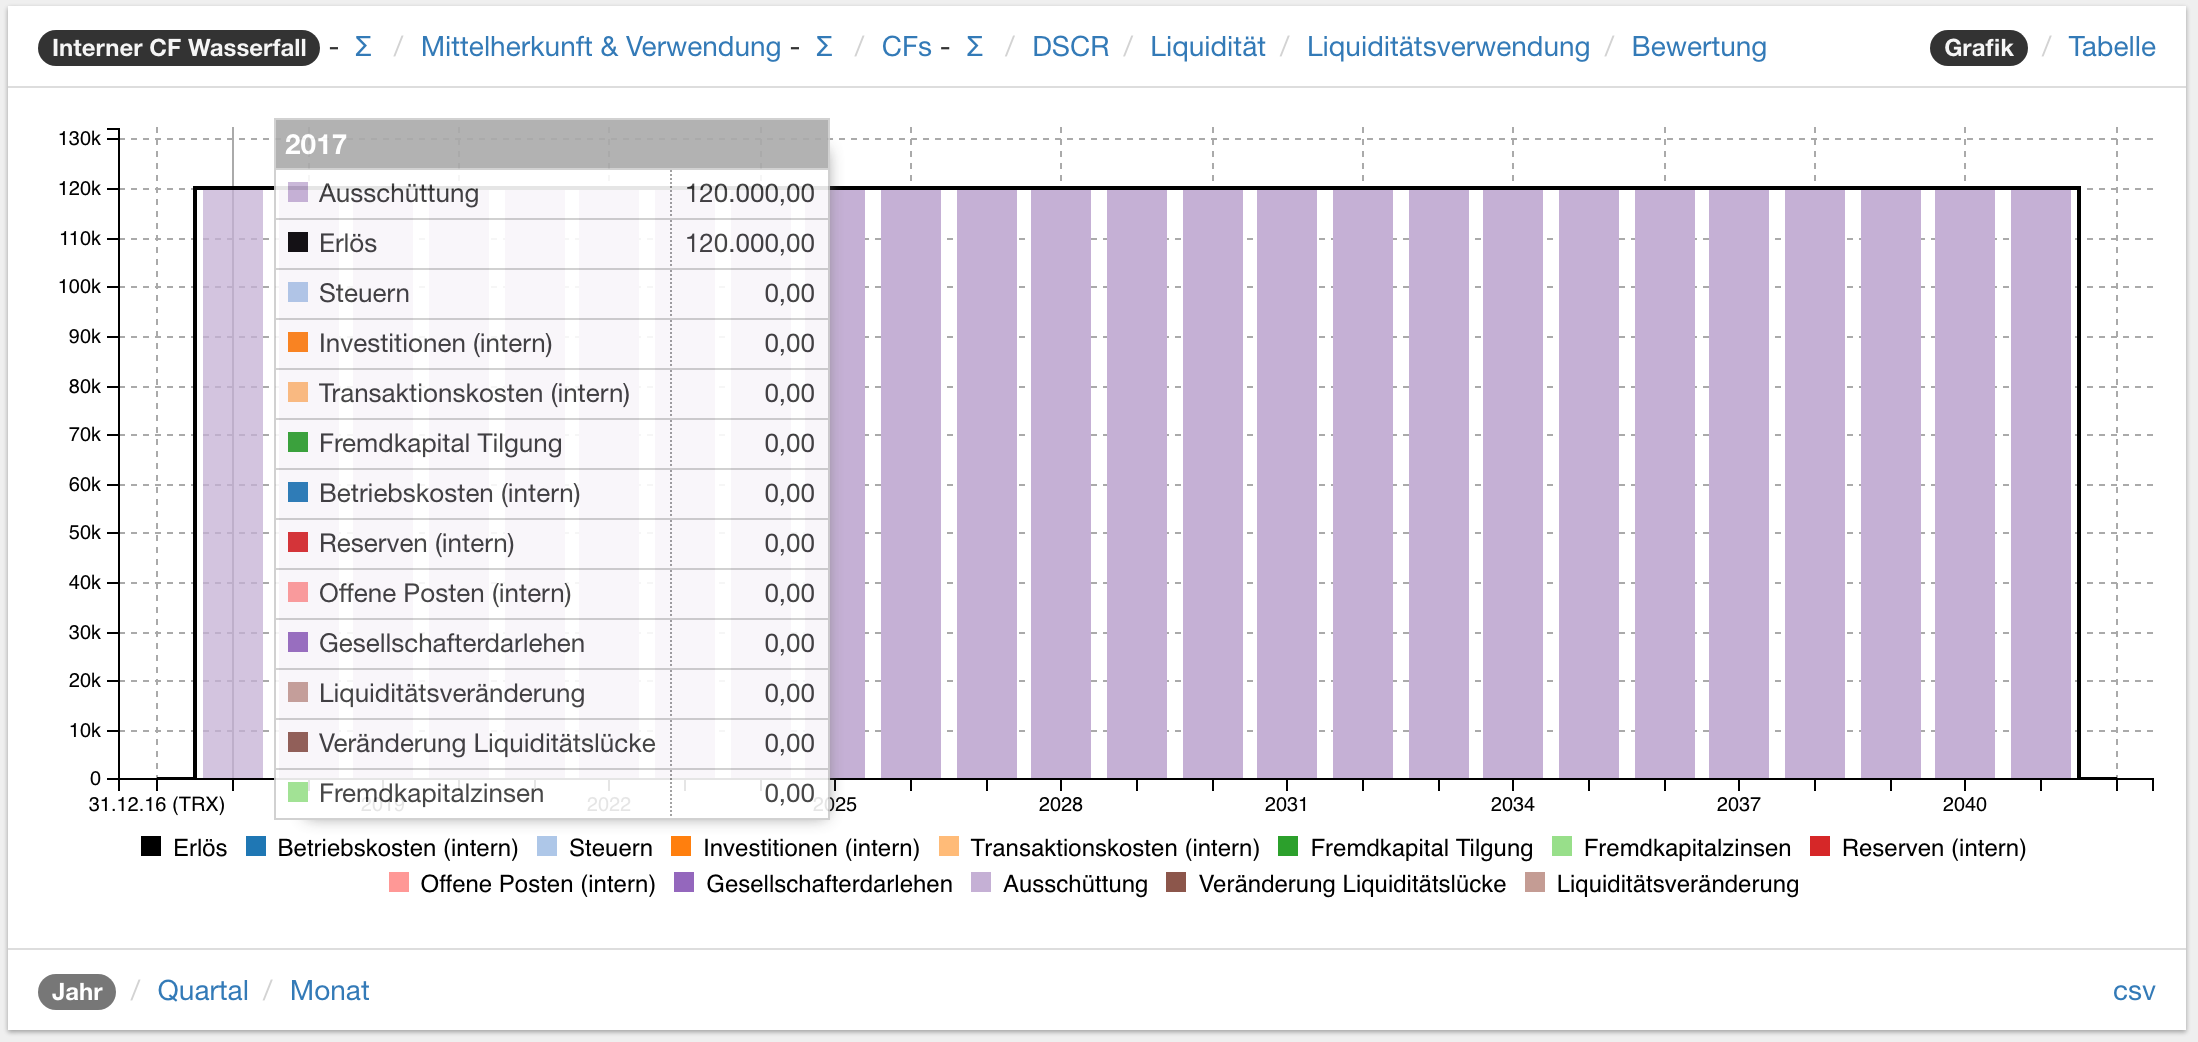The height and width of the screenshot is (1042, 2198).
Task: Open the Liquidität tab
Action: pyautogui.click(x=1207, y=47)
